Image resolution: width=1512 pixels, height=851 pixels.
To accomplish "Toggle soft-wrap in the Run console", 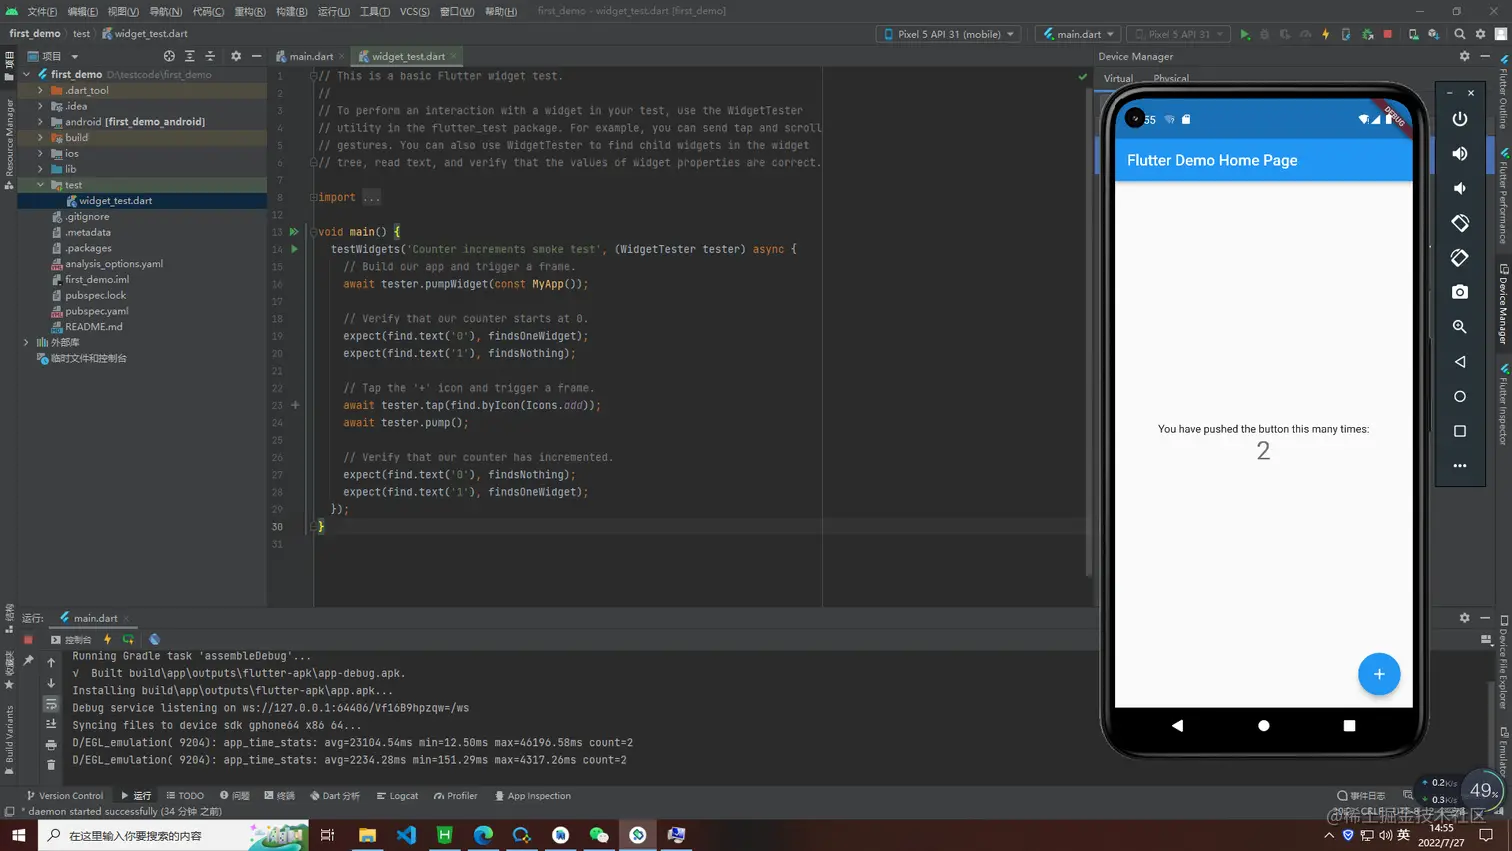I will (51, 704).
